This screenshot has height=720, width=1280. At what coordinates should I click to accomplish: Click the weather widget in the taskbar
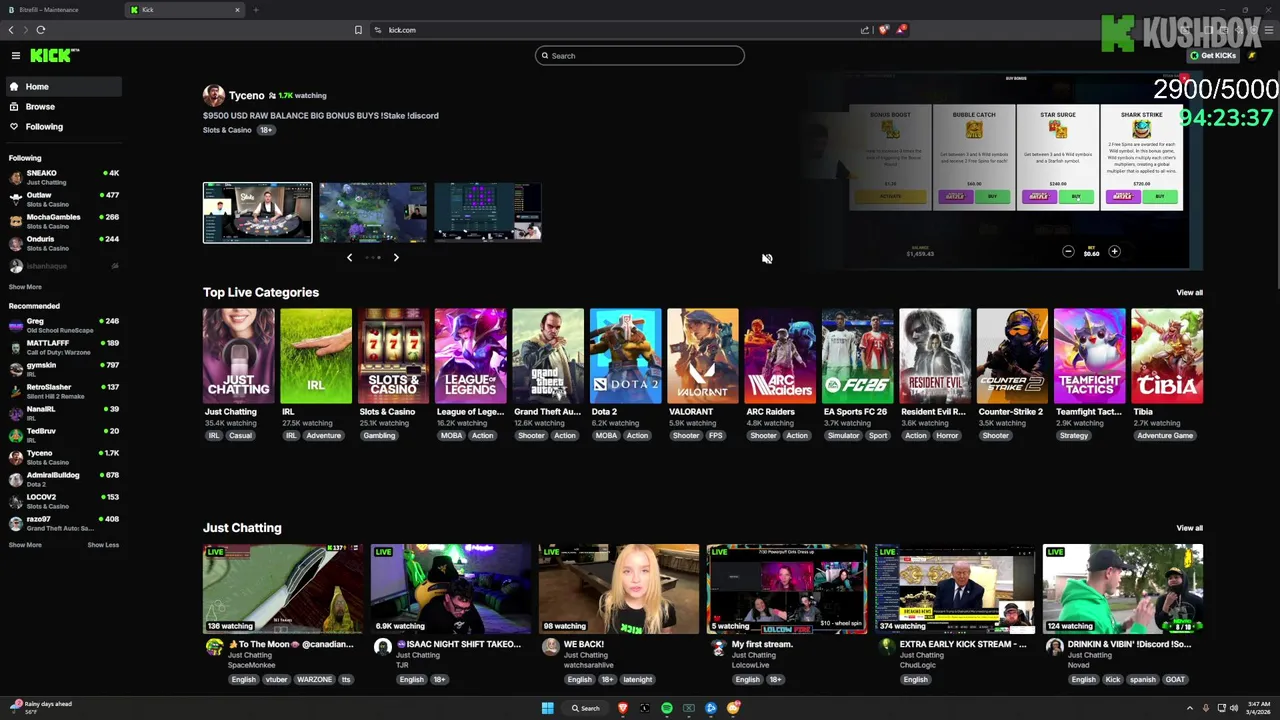[x=42, y=707]
